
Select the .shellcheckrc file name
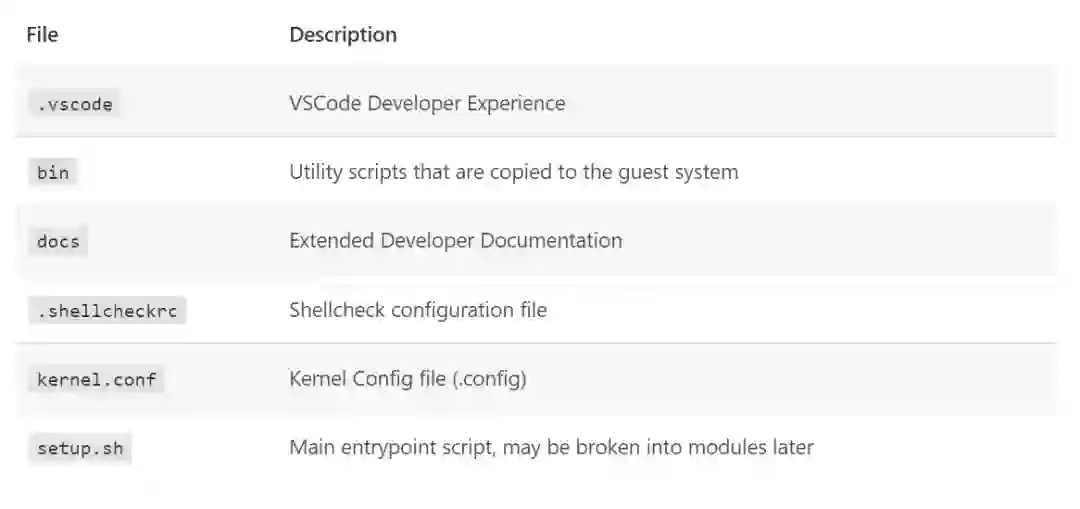click(x=107, y=311)
